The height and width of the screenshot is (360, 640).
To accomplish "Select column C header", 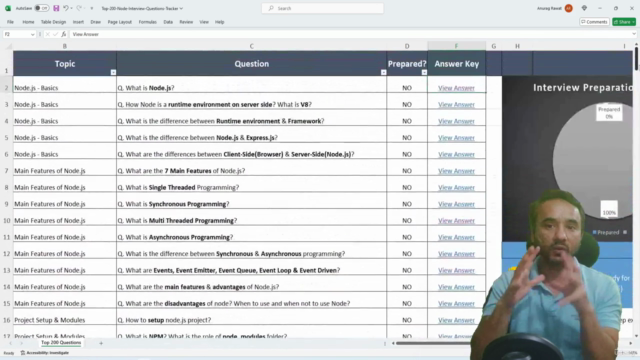I will (x=251, y=46).
